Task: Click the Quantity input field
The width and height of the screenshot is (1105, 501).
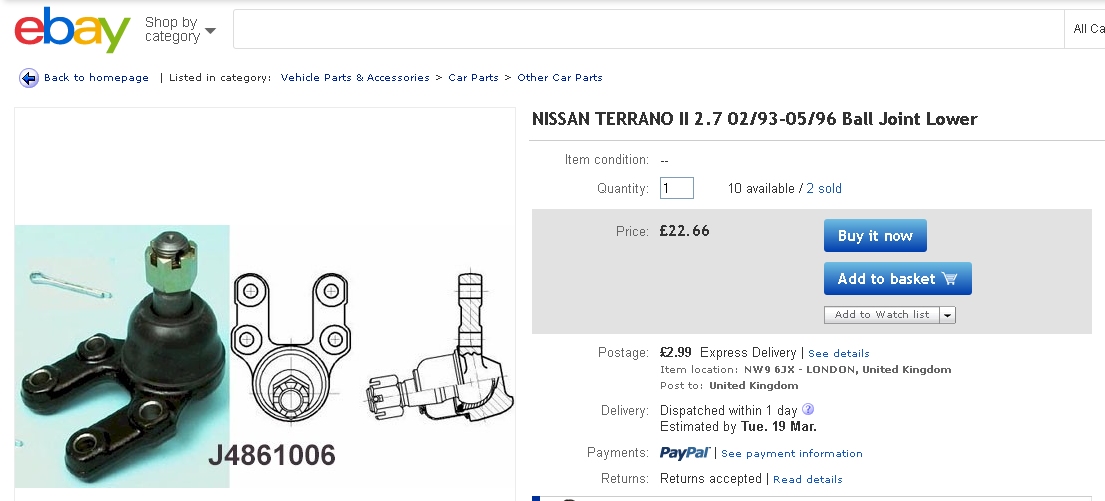Action: click(676, 188)
